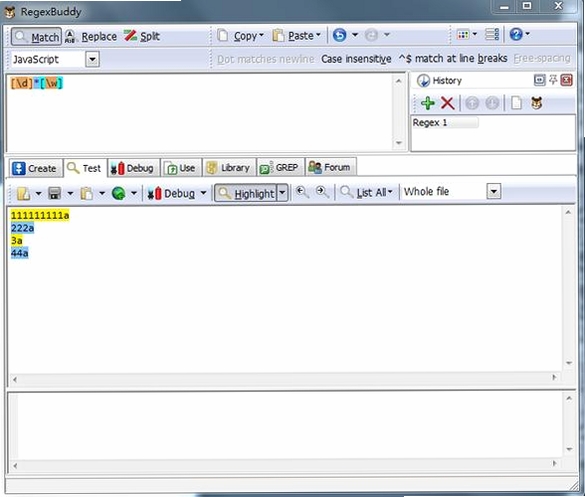Click the blue Undo icon

pos(340,35)
